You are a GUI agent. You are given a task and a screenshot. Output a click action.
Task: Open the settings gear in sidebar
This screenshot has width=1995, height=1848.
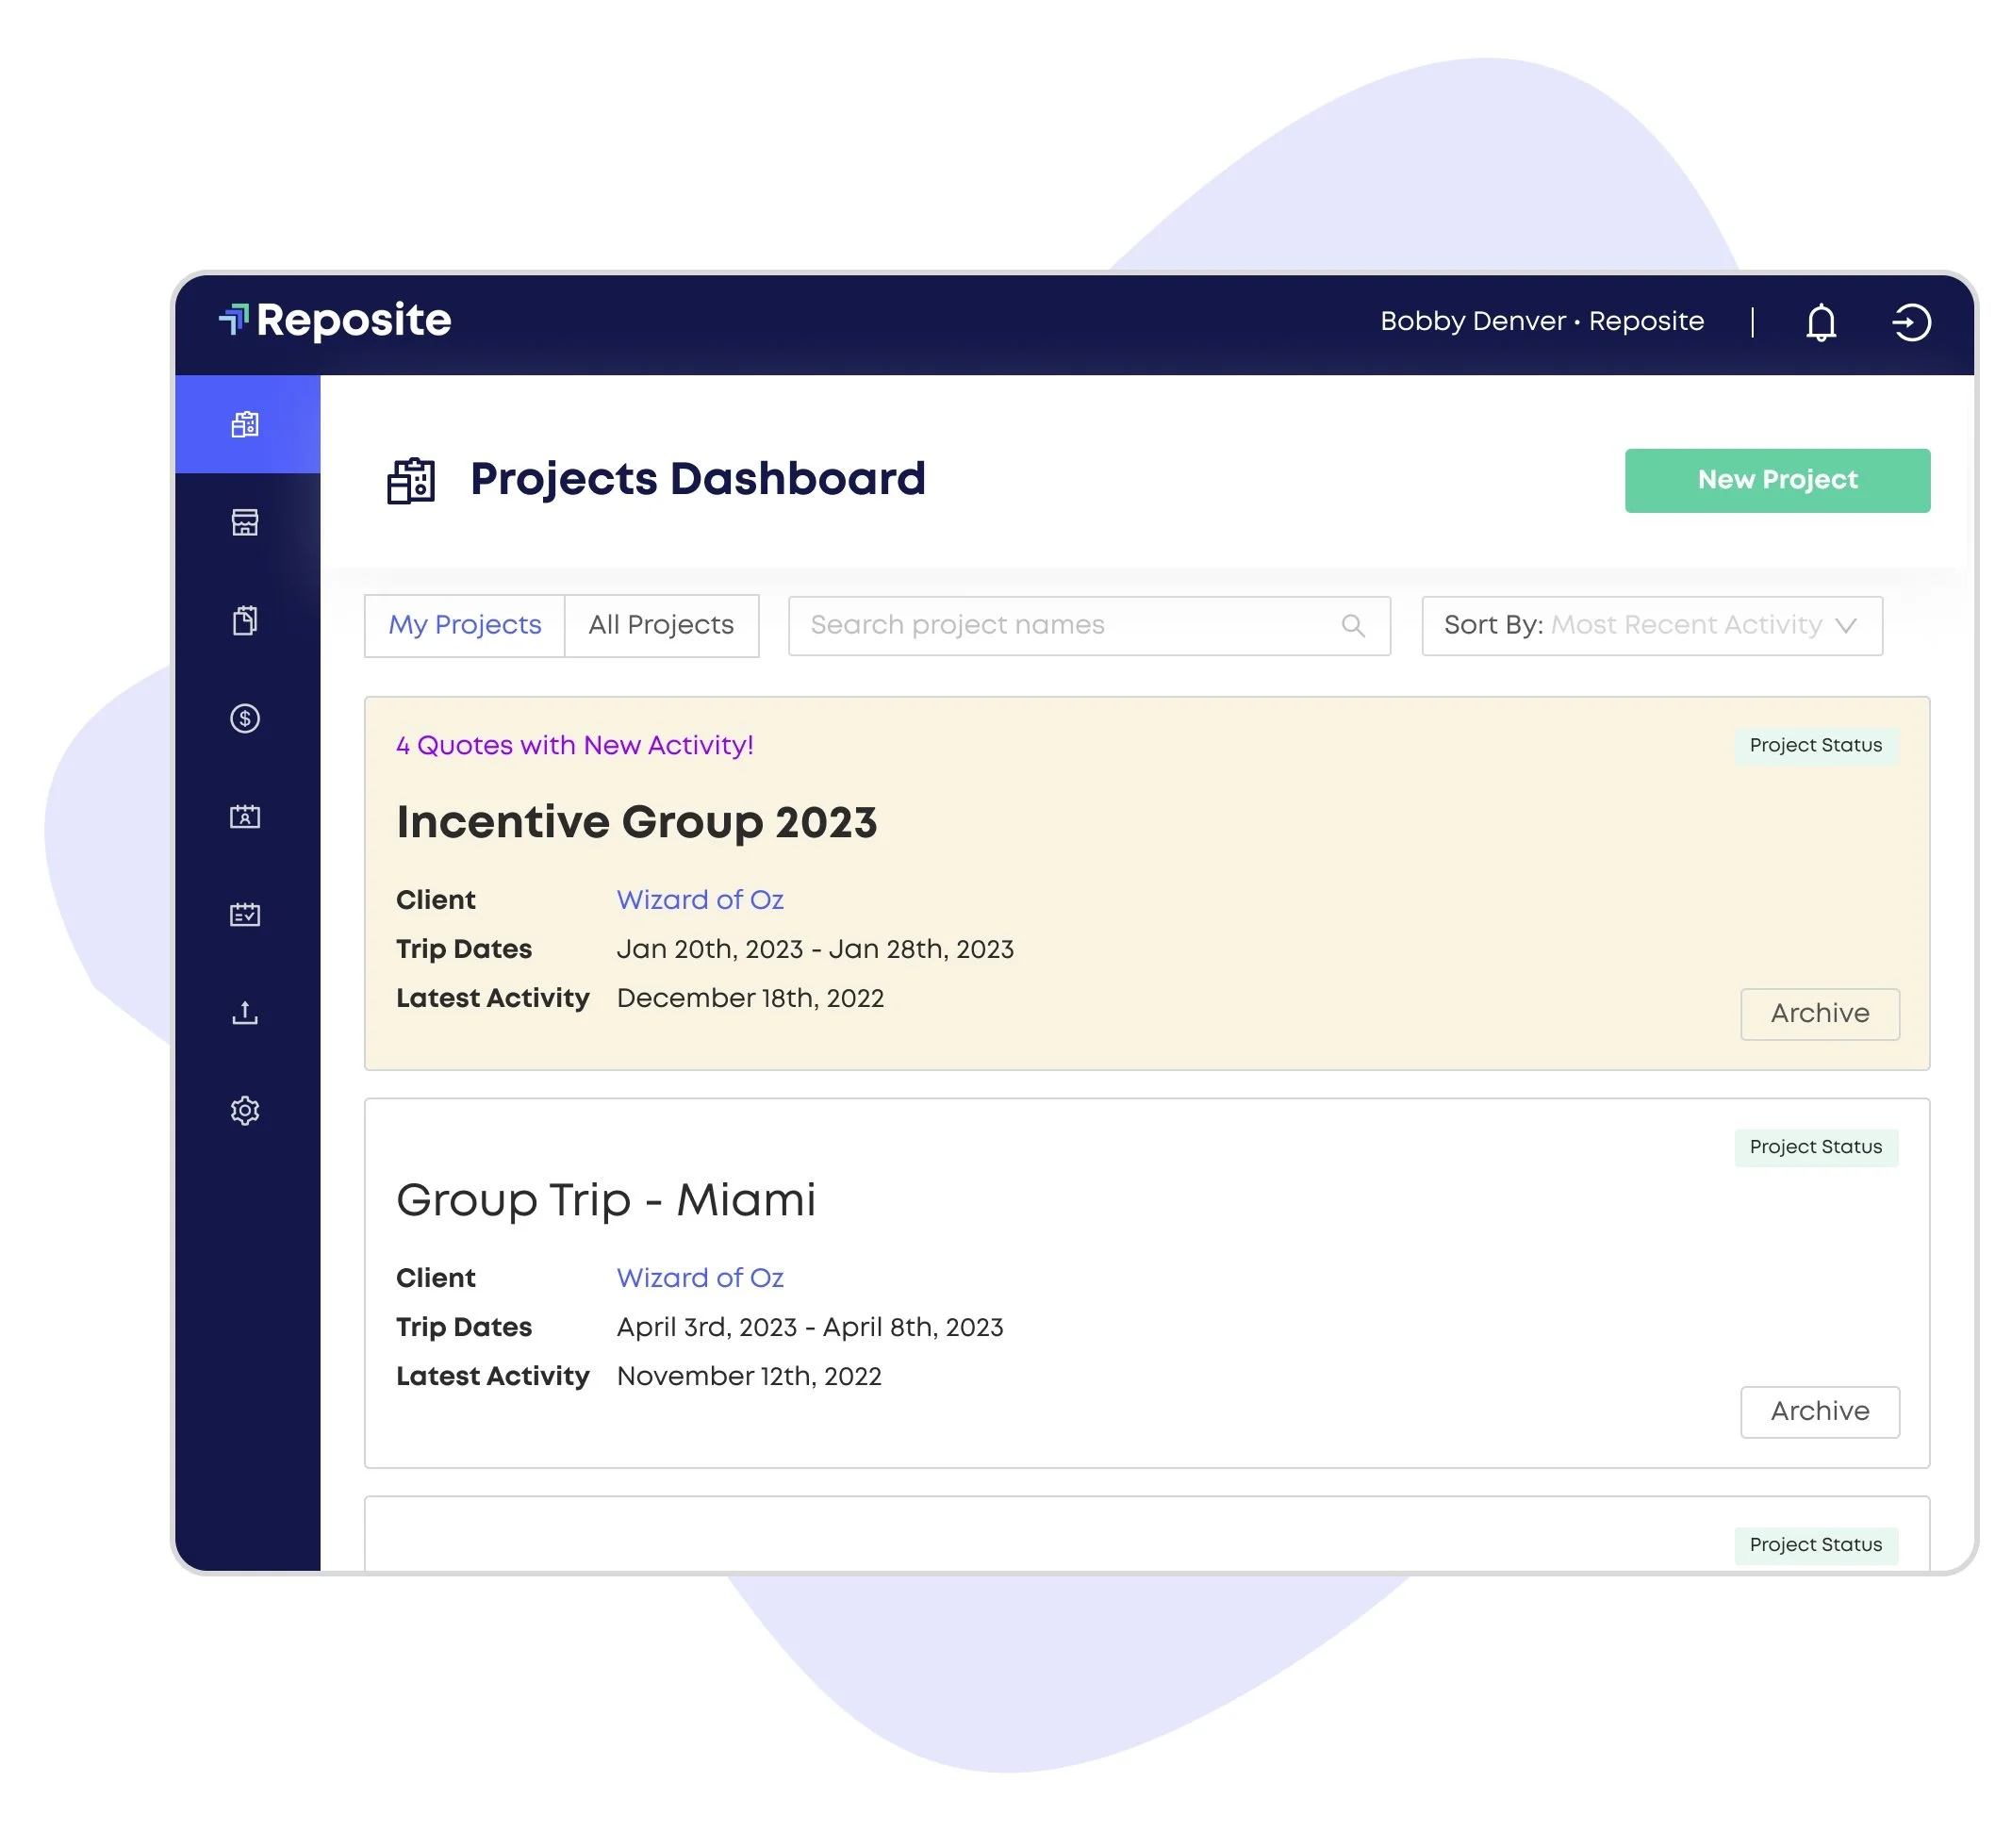click(245, 1111)
